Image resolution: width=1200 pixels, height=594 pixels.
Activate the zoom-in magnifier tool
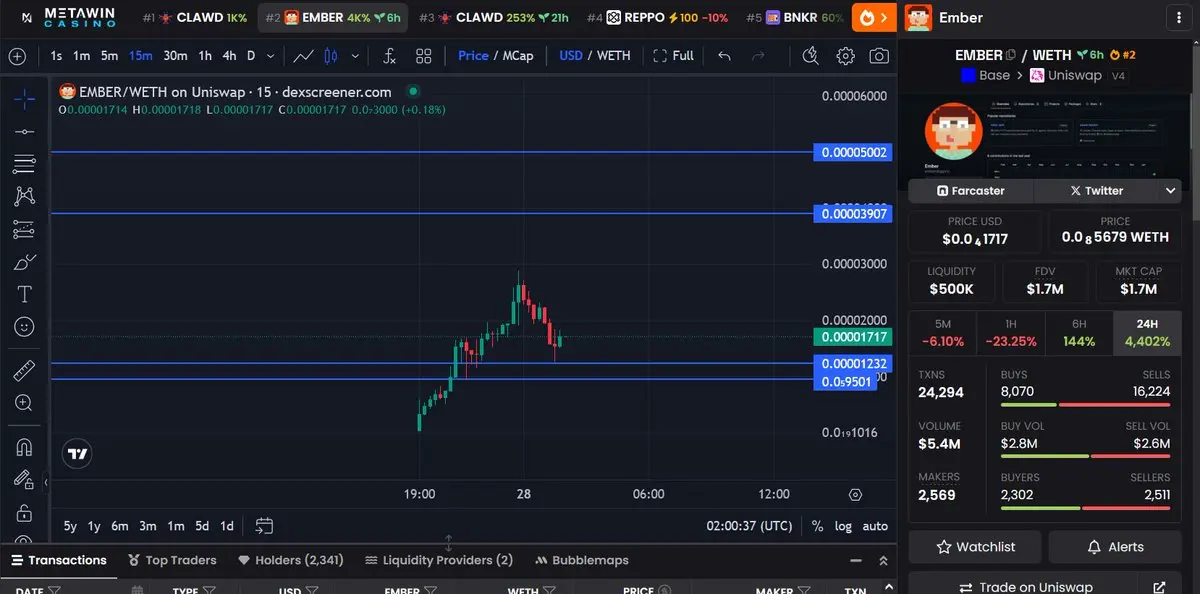point(25,403)
